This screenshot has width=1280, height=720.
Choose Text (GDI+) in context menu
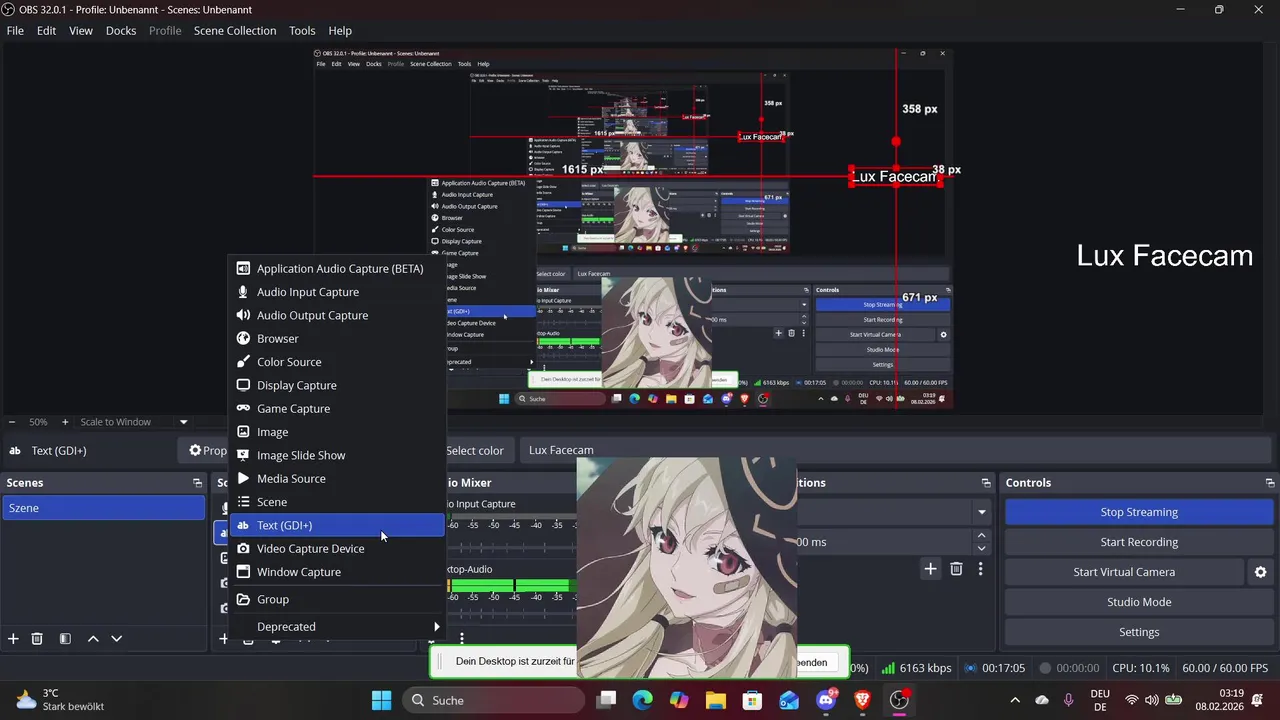338,525
